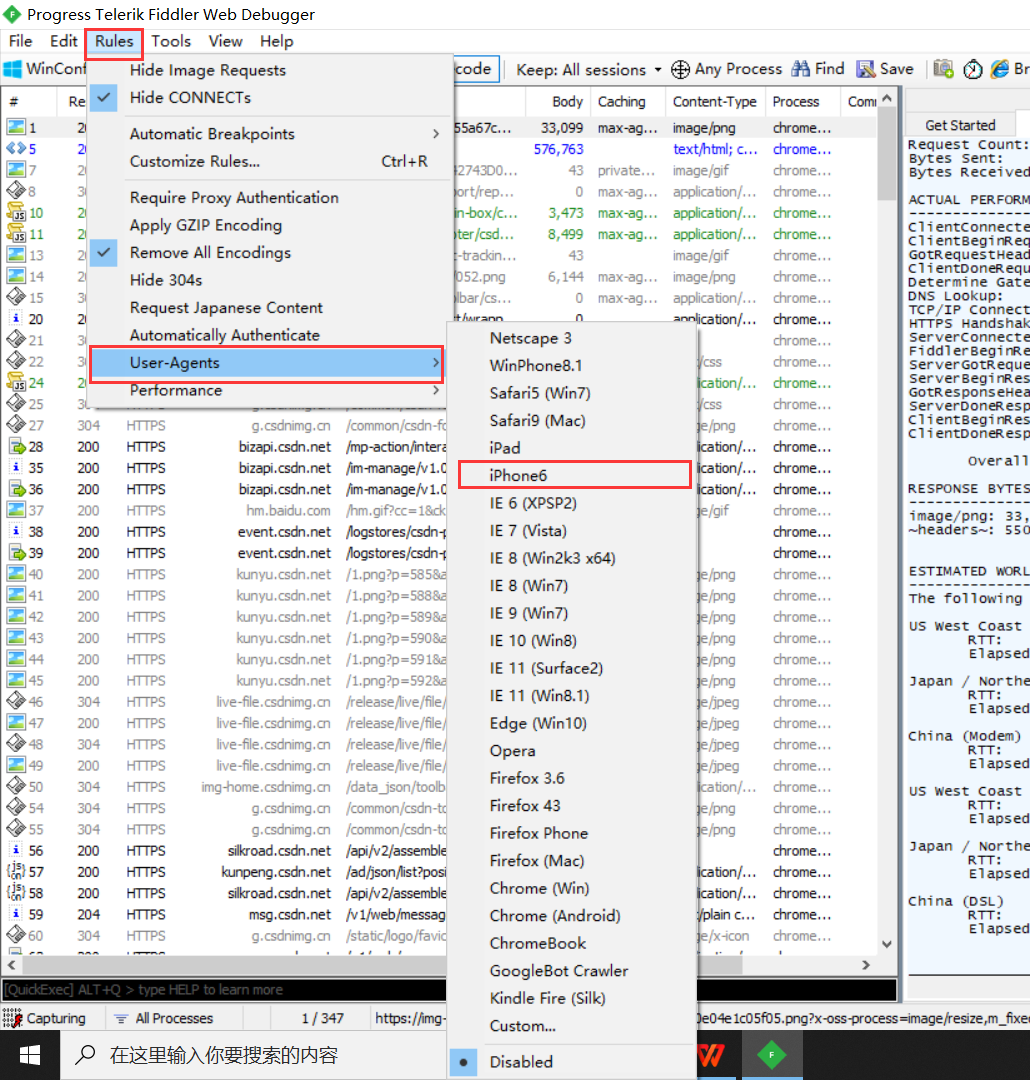Image resolution: width=1030 pixels, height=1080 pixels.
Task: Click the Save toolbar icon
Action: coord(865,69)
